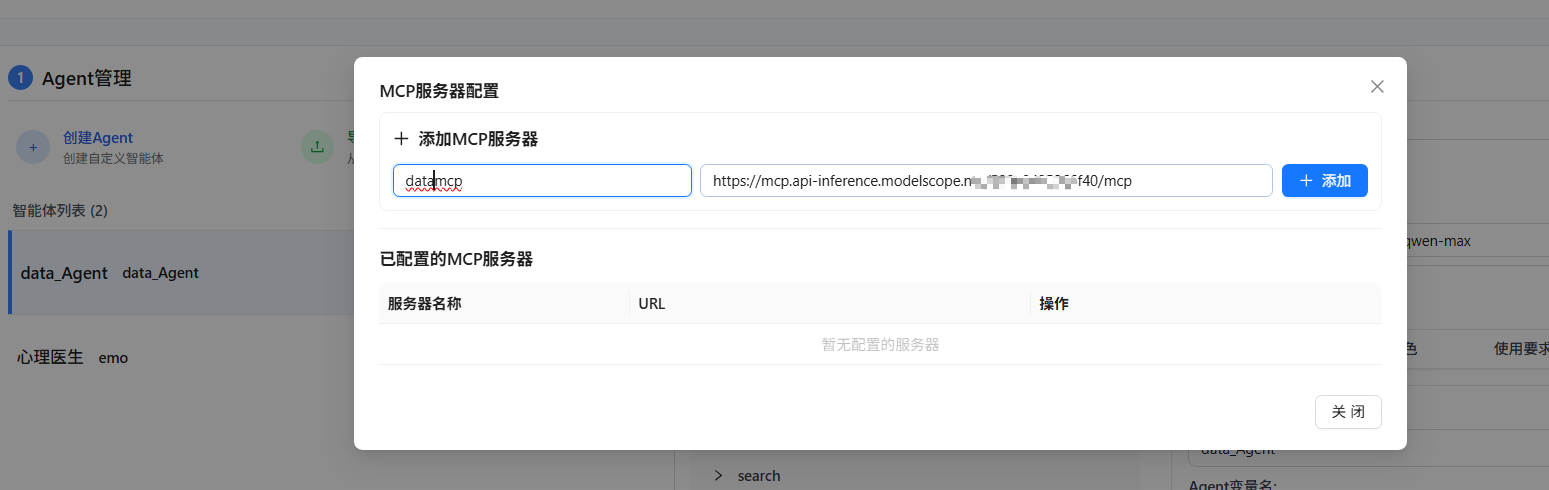The width and height of the screenshot is (1549, 490).
Task: Click the 操作 column header
Action: point(1054,304)
